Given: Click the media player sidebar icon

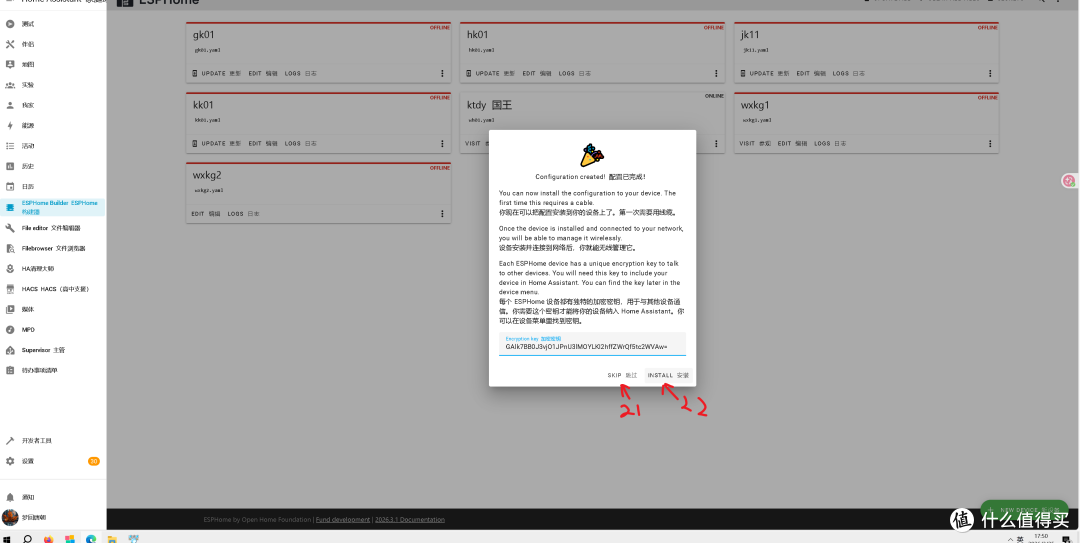Looking at the screenshot, I should [10, 309].
